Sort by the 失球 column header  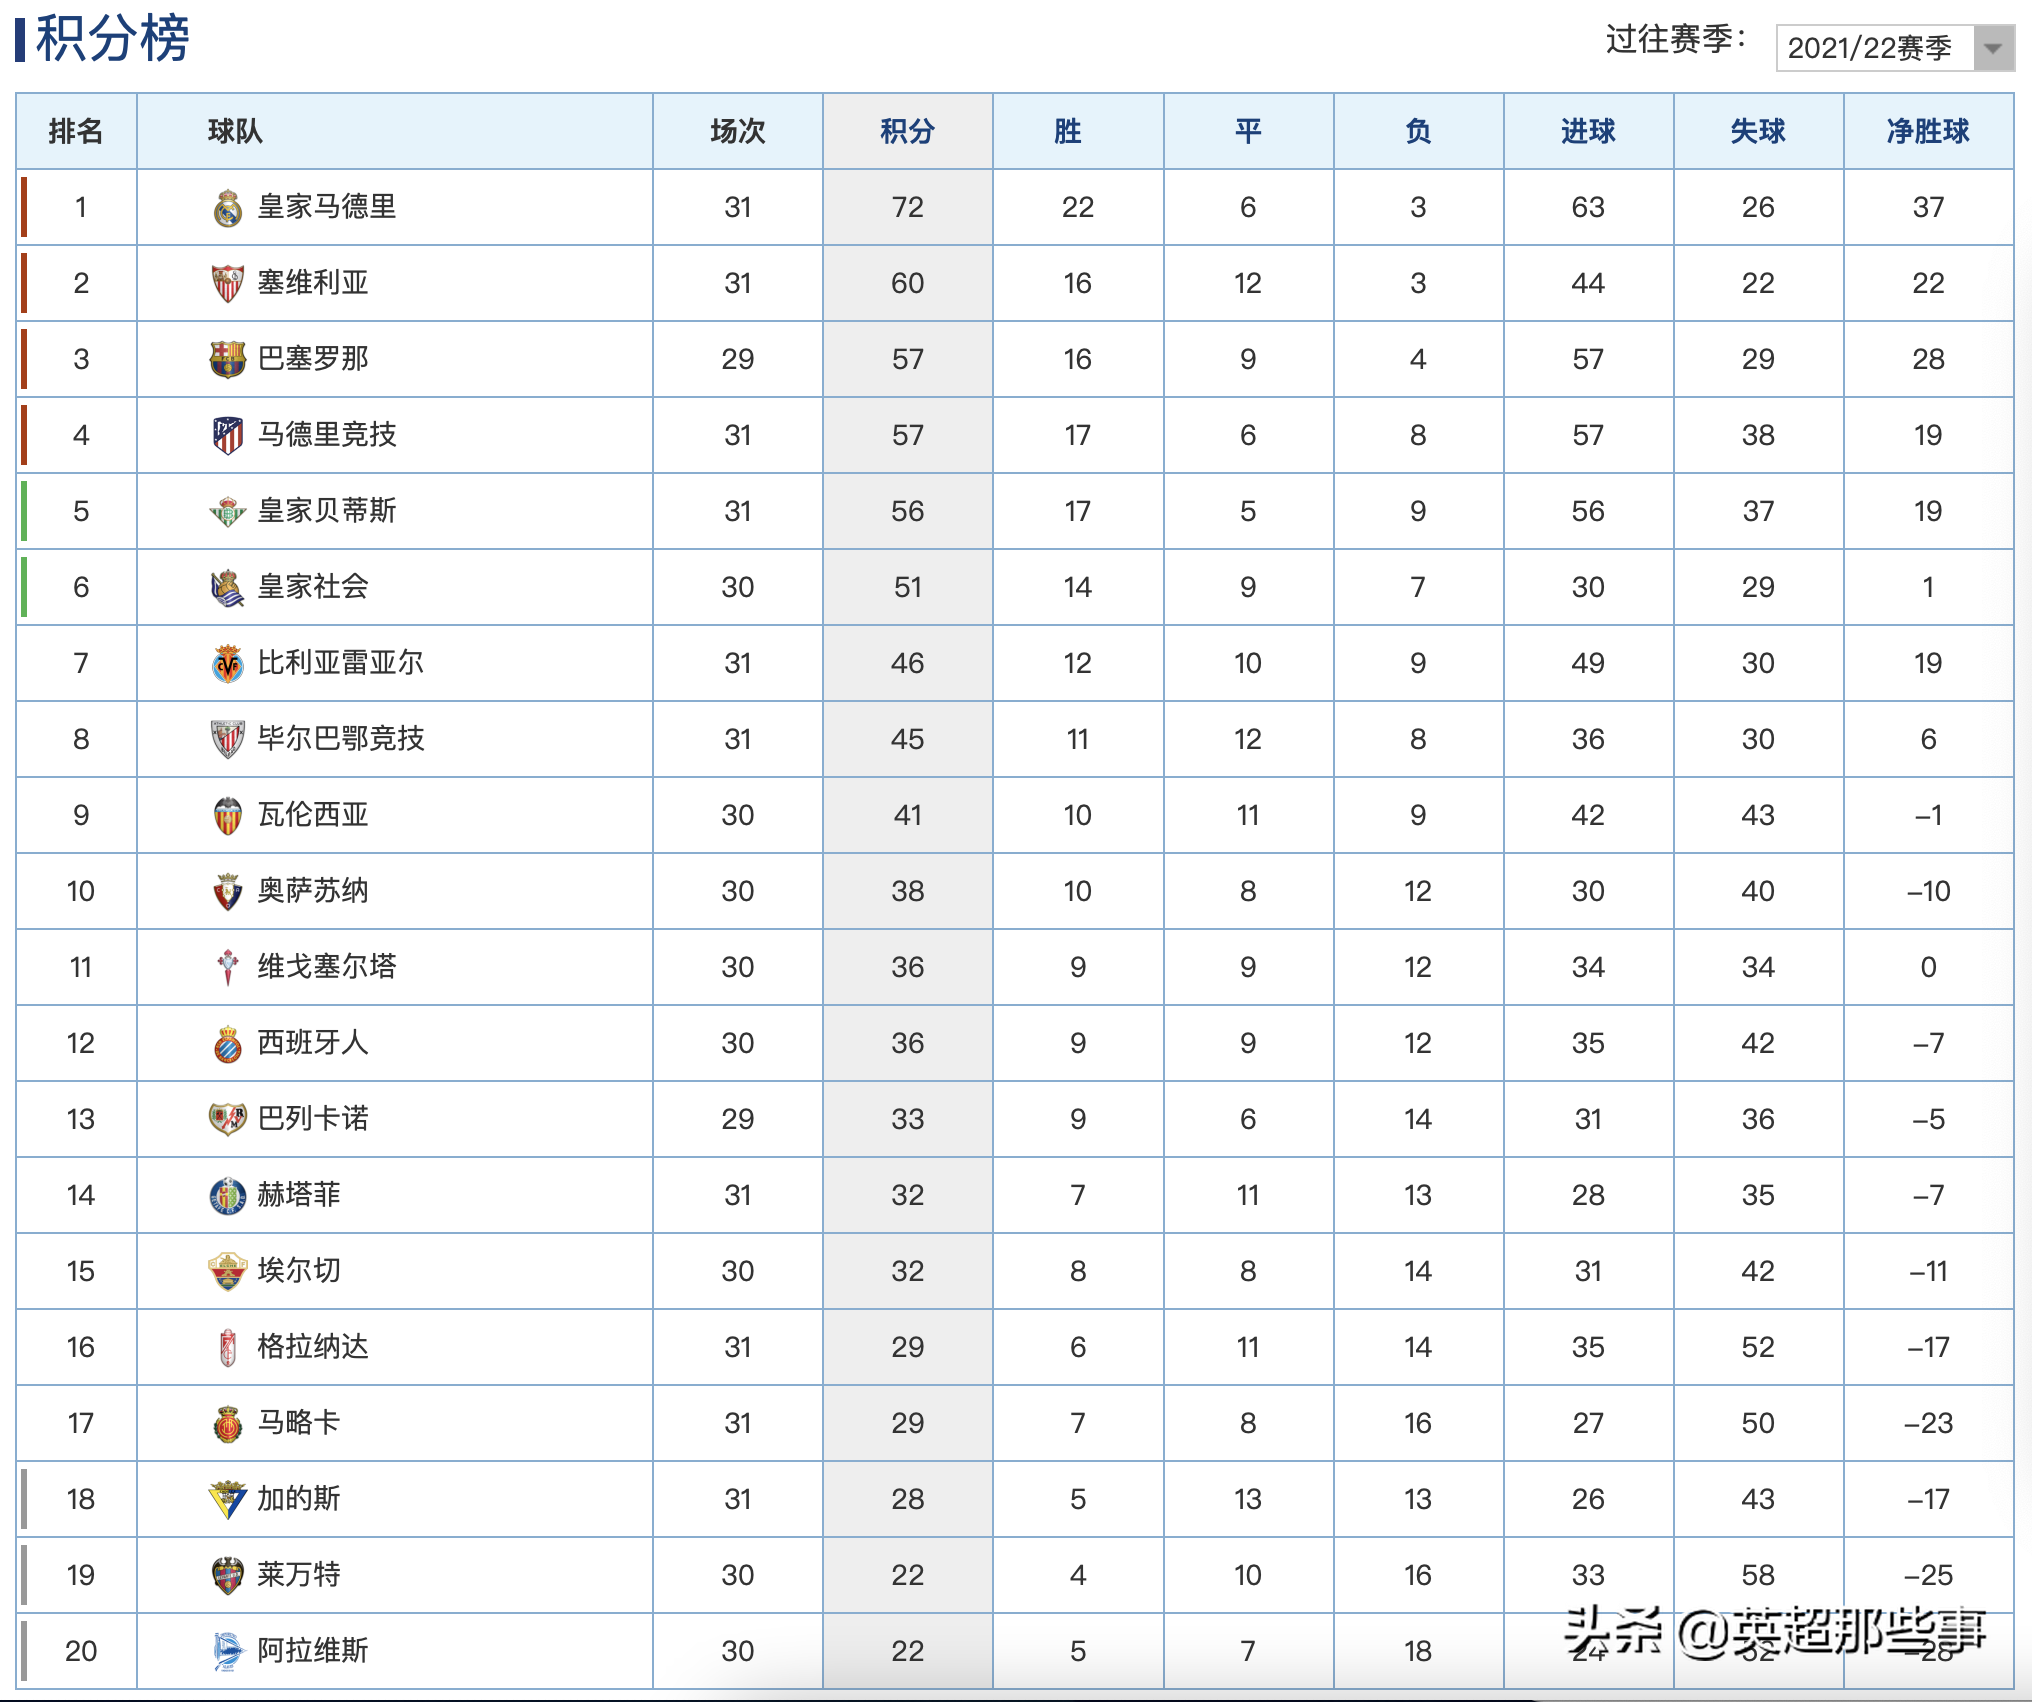pyautogui.click(x=1758, y=131)
